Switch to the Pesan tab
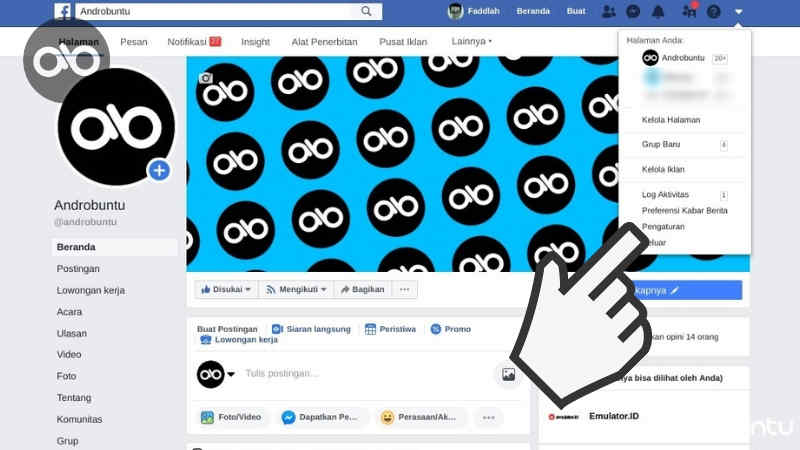The image size is (800, 450). pos(134,42)
